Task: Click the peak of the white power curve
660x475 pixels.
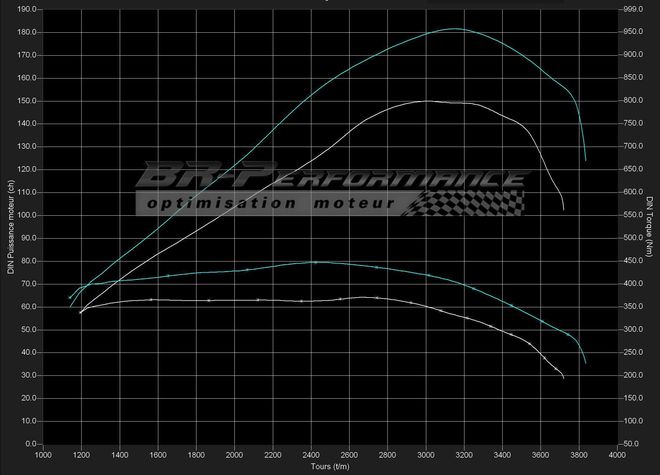Action: click(426, 101)
